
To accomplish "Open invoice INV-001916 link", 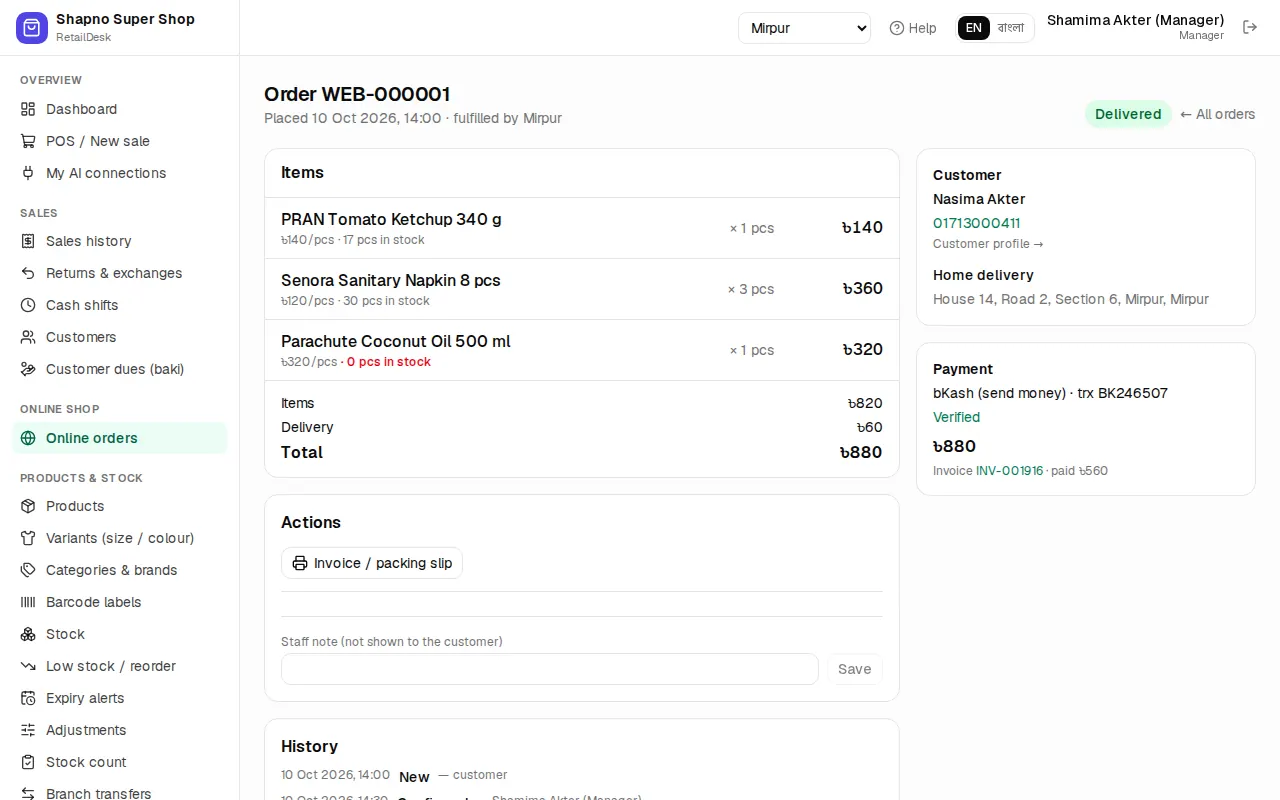I will point(1009,471).
